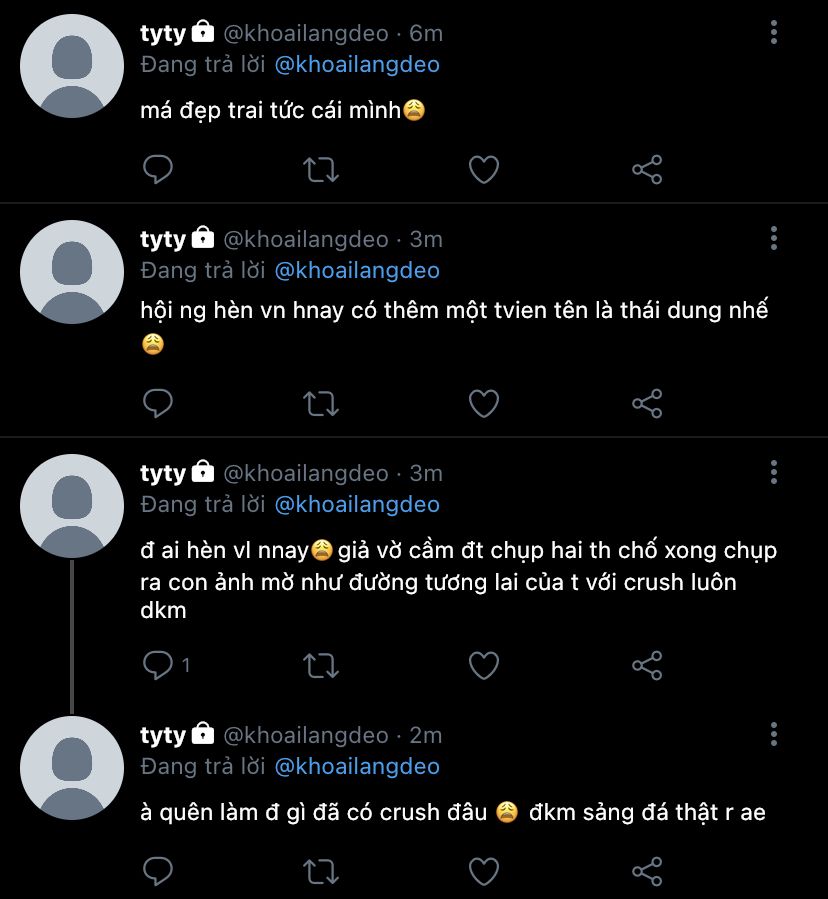Reply to the "đ ai hèn vl" tweet
Screen dimensions: 828x899
pos(158,665)
